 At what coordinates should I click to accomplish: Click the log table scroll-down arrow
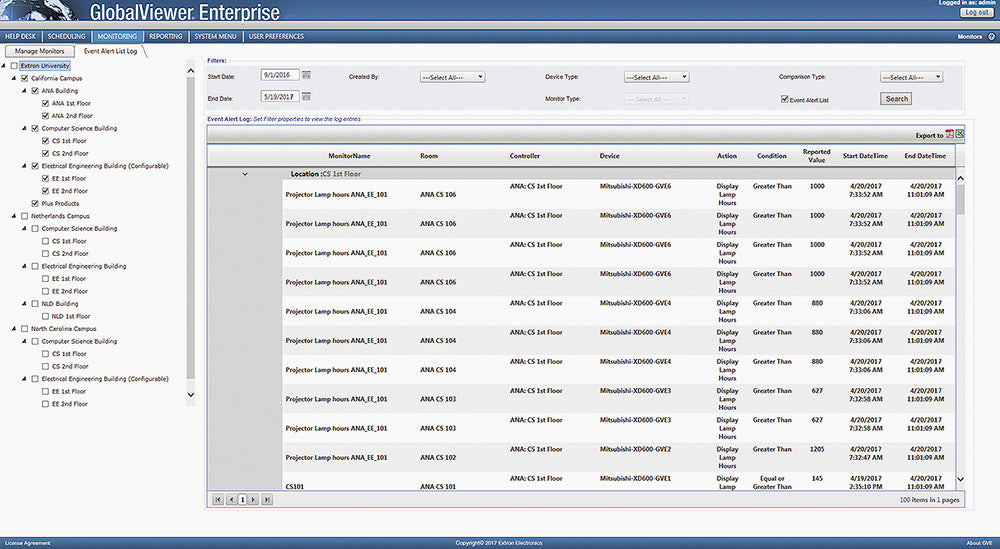pyautogui.click(x=960, y=479)
